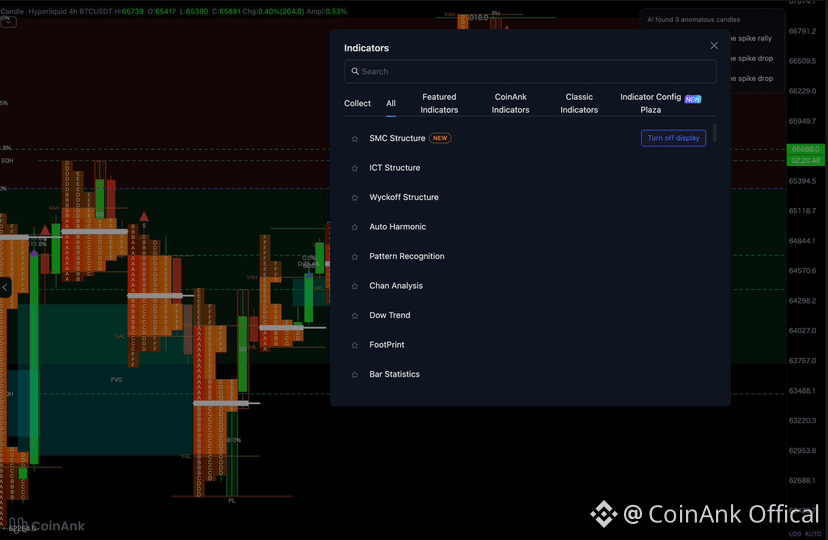Image resolution: width=828 pixels, height=540 pixels.
Task: Star the Pattern Recognition indicator
Action: click(355, 257)
